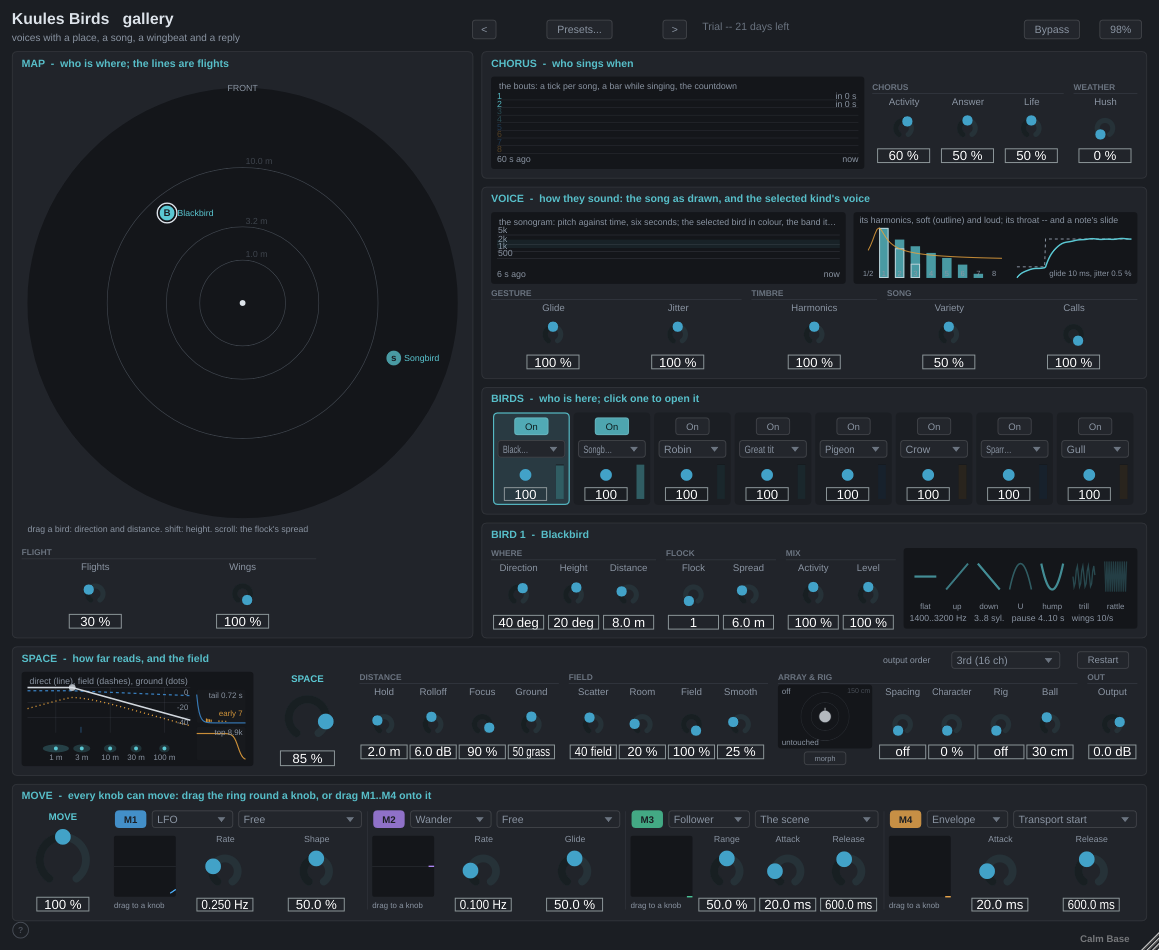This screenshot has width=1159, height=950.
Task: Click the M3 modulator badge
Action: click(647, 819)
